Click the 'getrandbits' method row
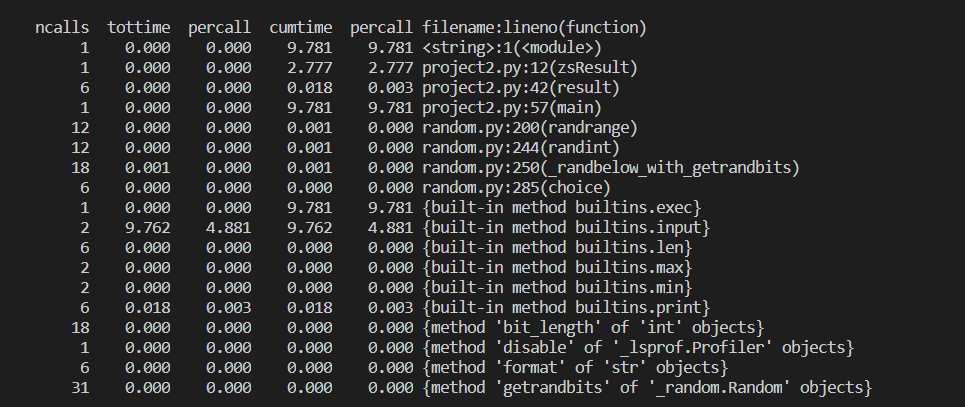This screenshot has width=965, height=407. pyautogui.click(x=647, y=387)
